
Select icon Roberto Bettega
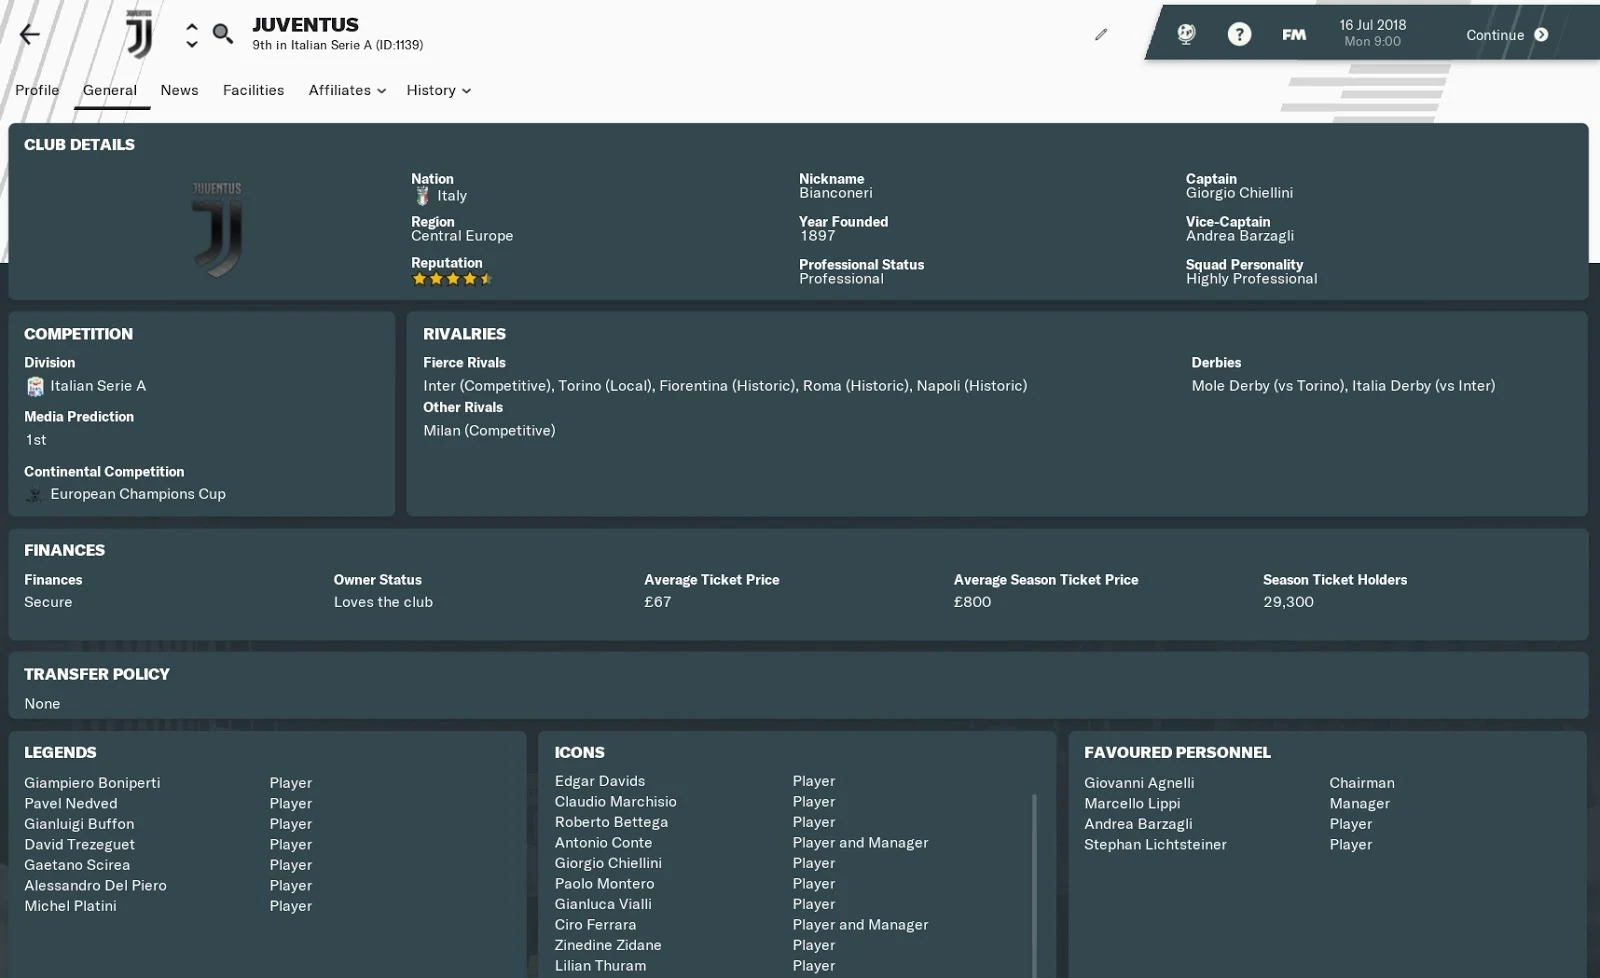tap(611, 822)
